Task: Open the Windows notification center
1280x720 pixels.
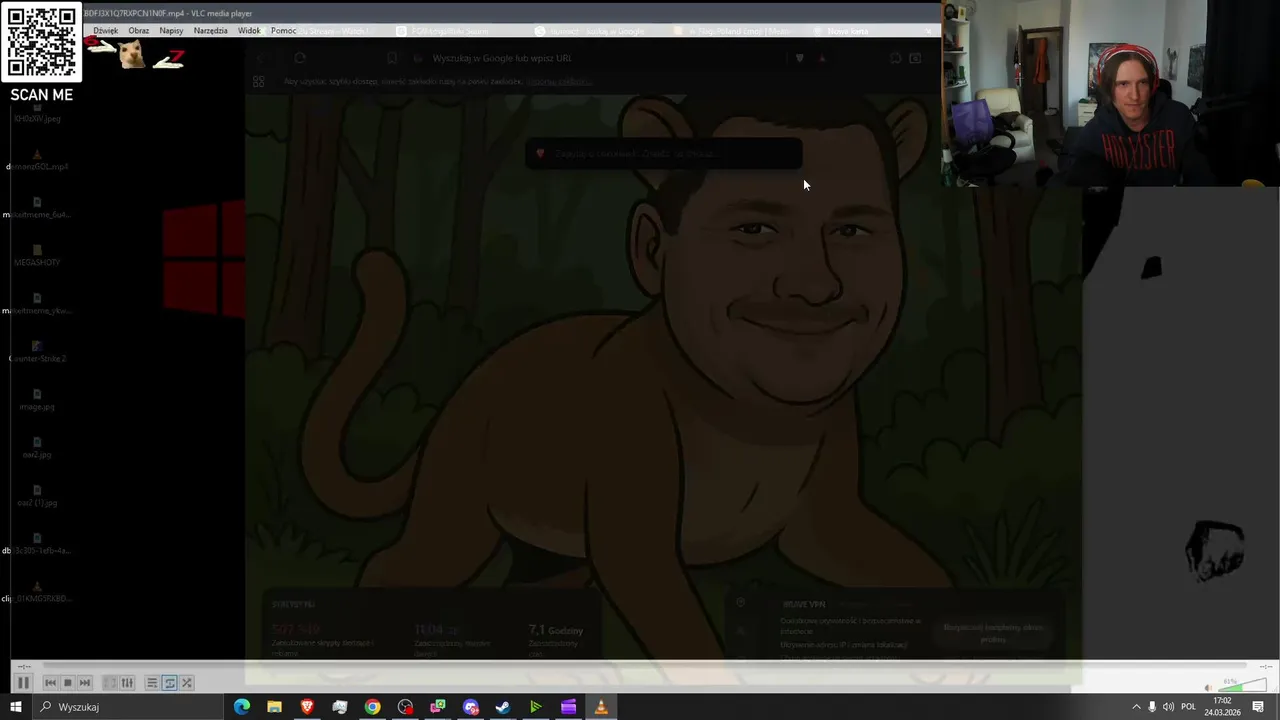Action: point(1259,707)
